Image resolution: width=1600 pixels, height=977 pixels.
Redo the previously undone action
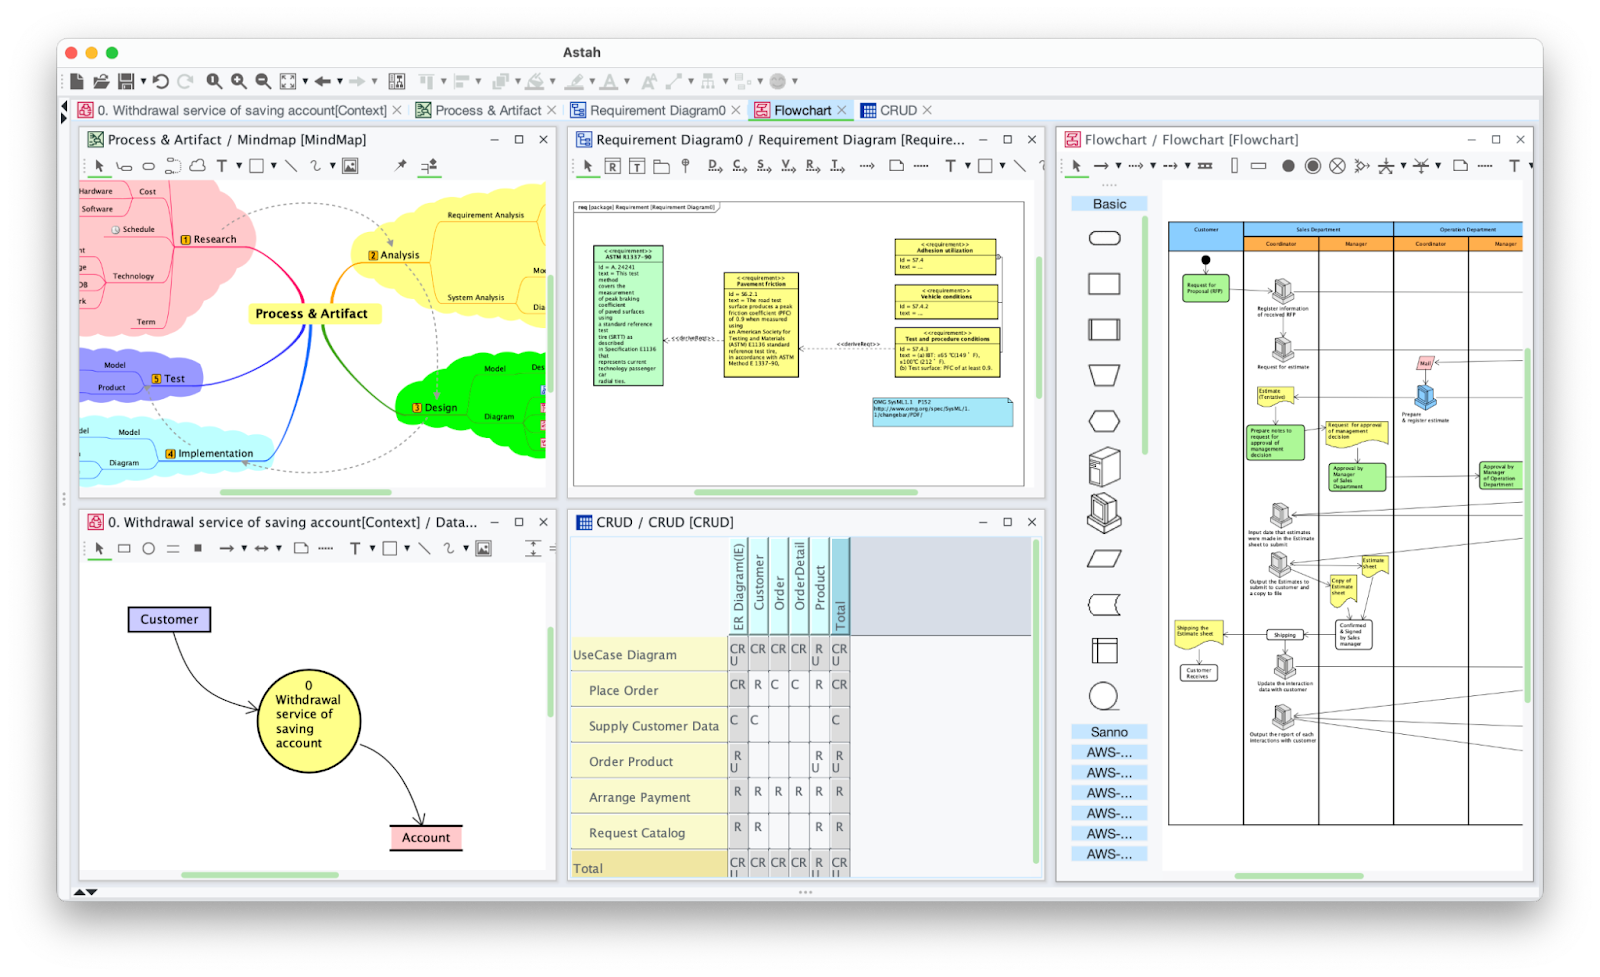[185, 81]
